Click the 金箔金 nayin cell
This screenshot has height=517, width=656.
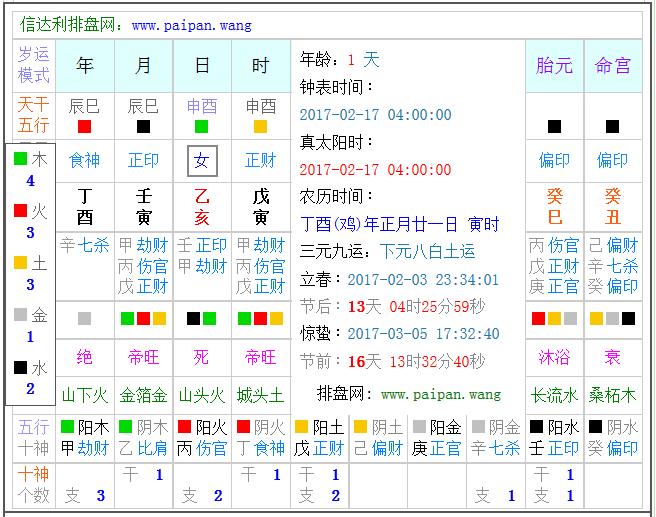click(x=143, y=395)
